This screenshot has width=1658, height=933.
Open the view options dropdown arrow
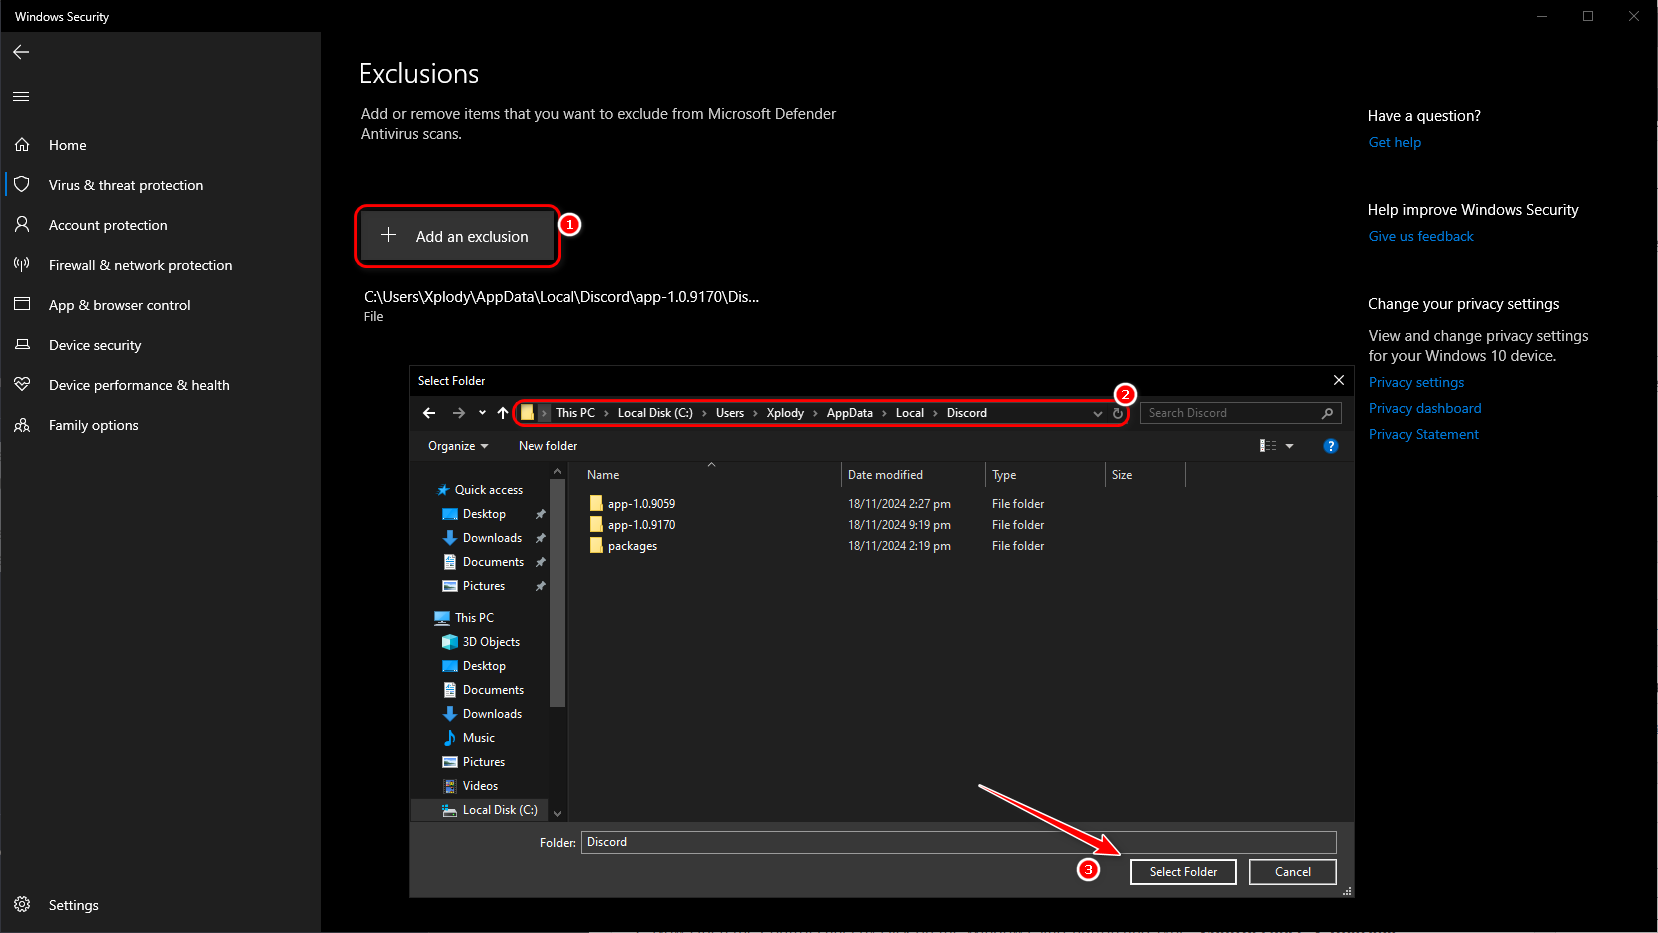(x=1289, y=446)
